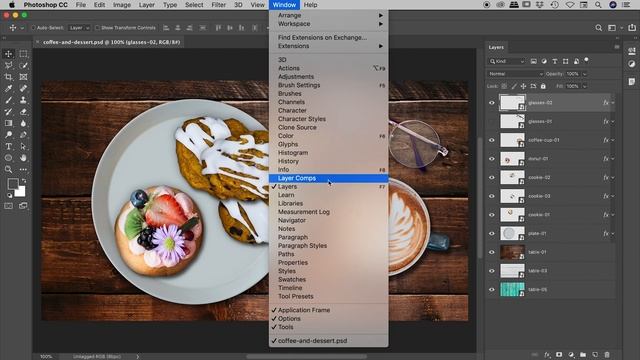640x360 pixels.
Task: Click the search icon in options bar
Action: click(598, 28)
